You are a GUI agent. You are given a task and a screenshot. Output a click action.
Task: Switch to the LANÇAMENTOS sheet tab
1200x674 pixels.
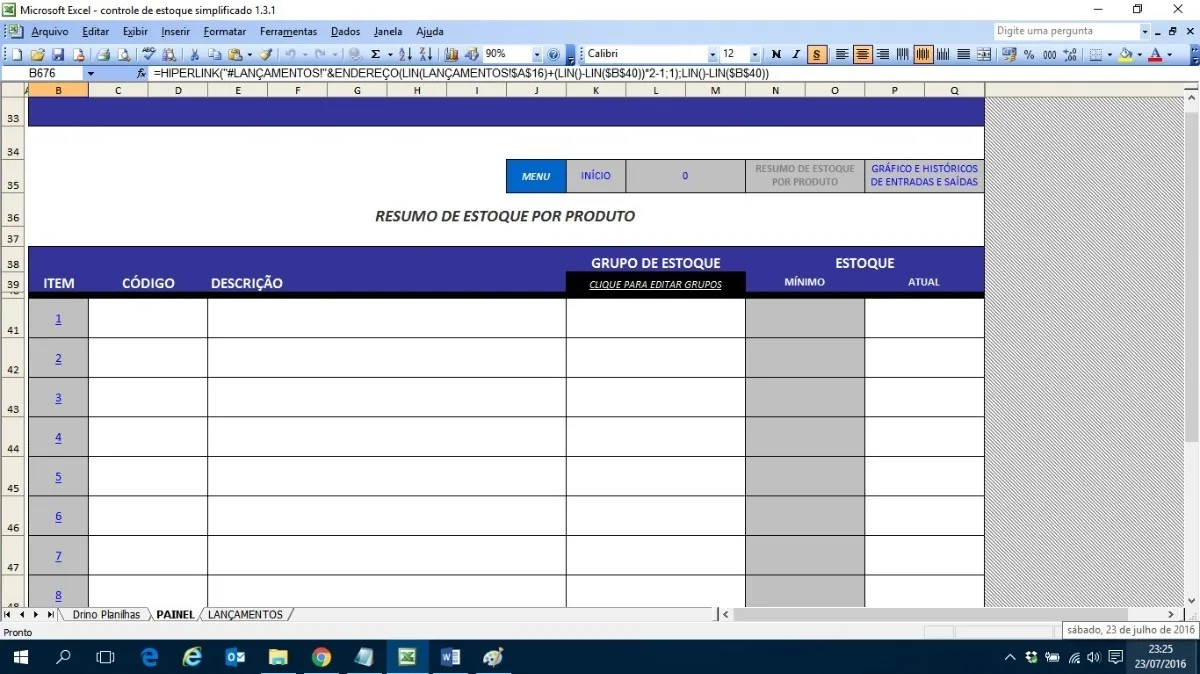coord(246,614)
